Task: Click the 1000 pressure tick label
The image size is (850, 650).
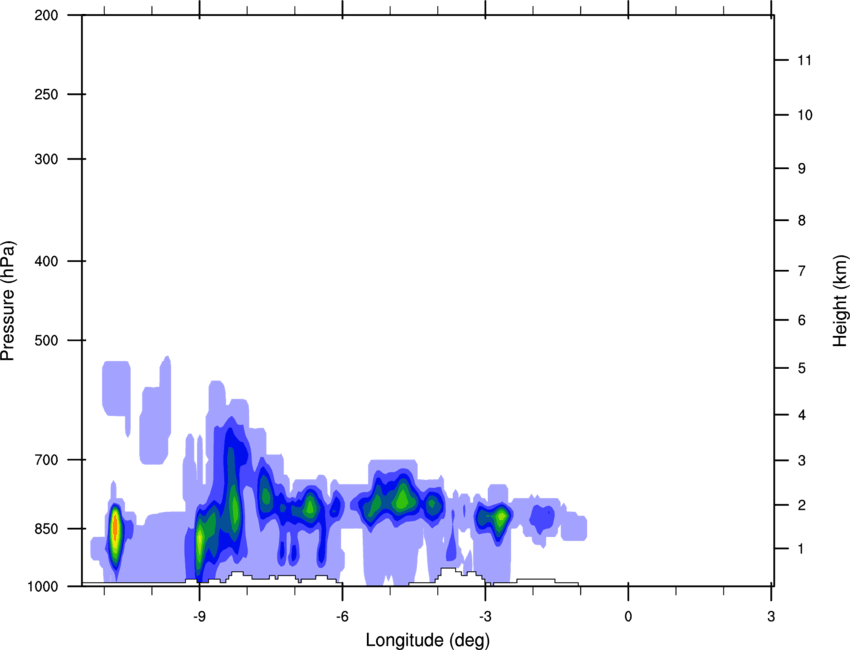Action: tap(43, 586)
